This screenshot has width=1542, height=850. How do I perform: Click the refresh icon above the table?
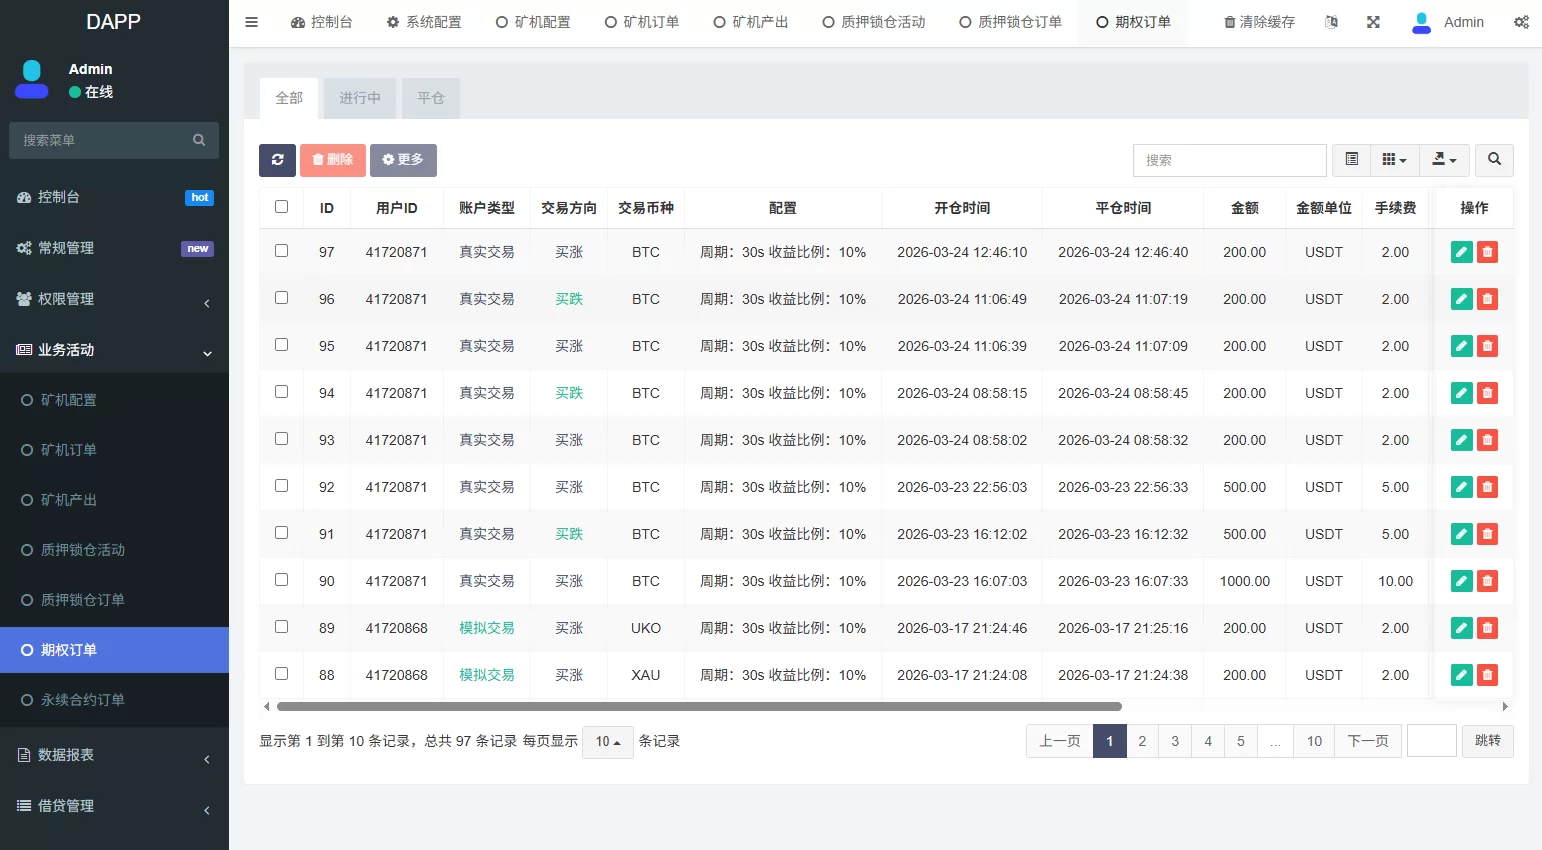tap(277, 160)
